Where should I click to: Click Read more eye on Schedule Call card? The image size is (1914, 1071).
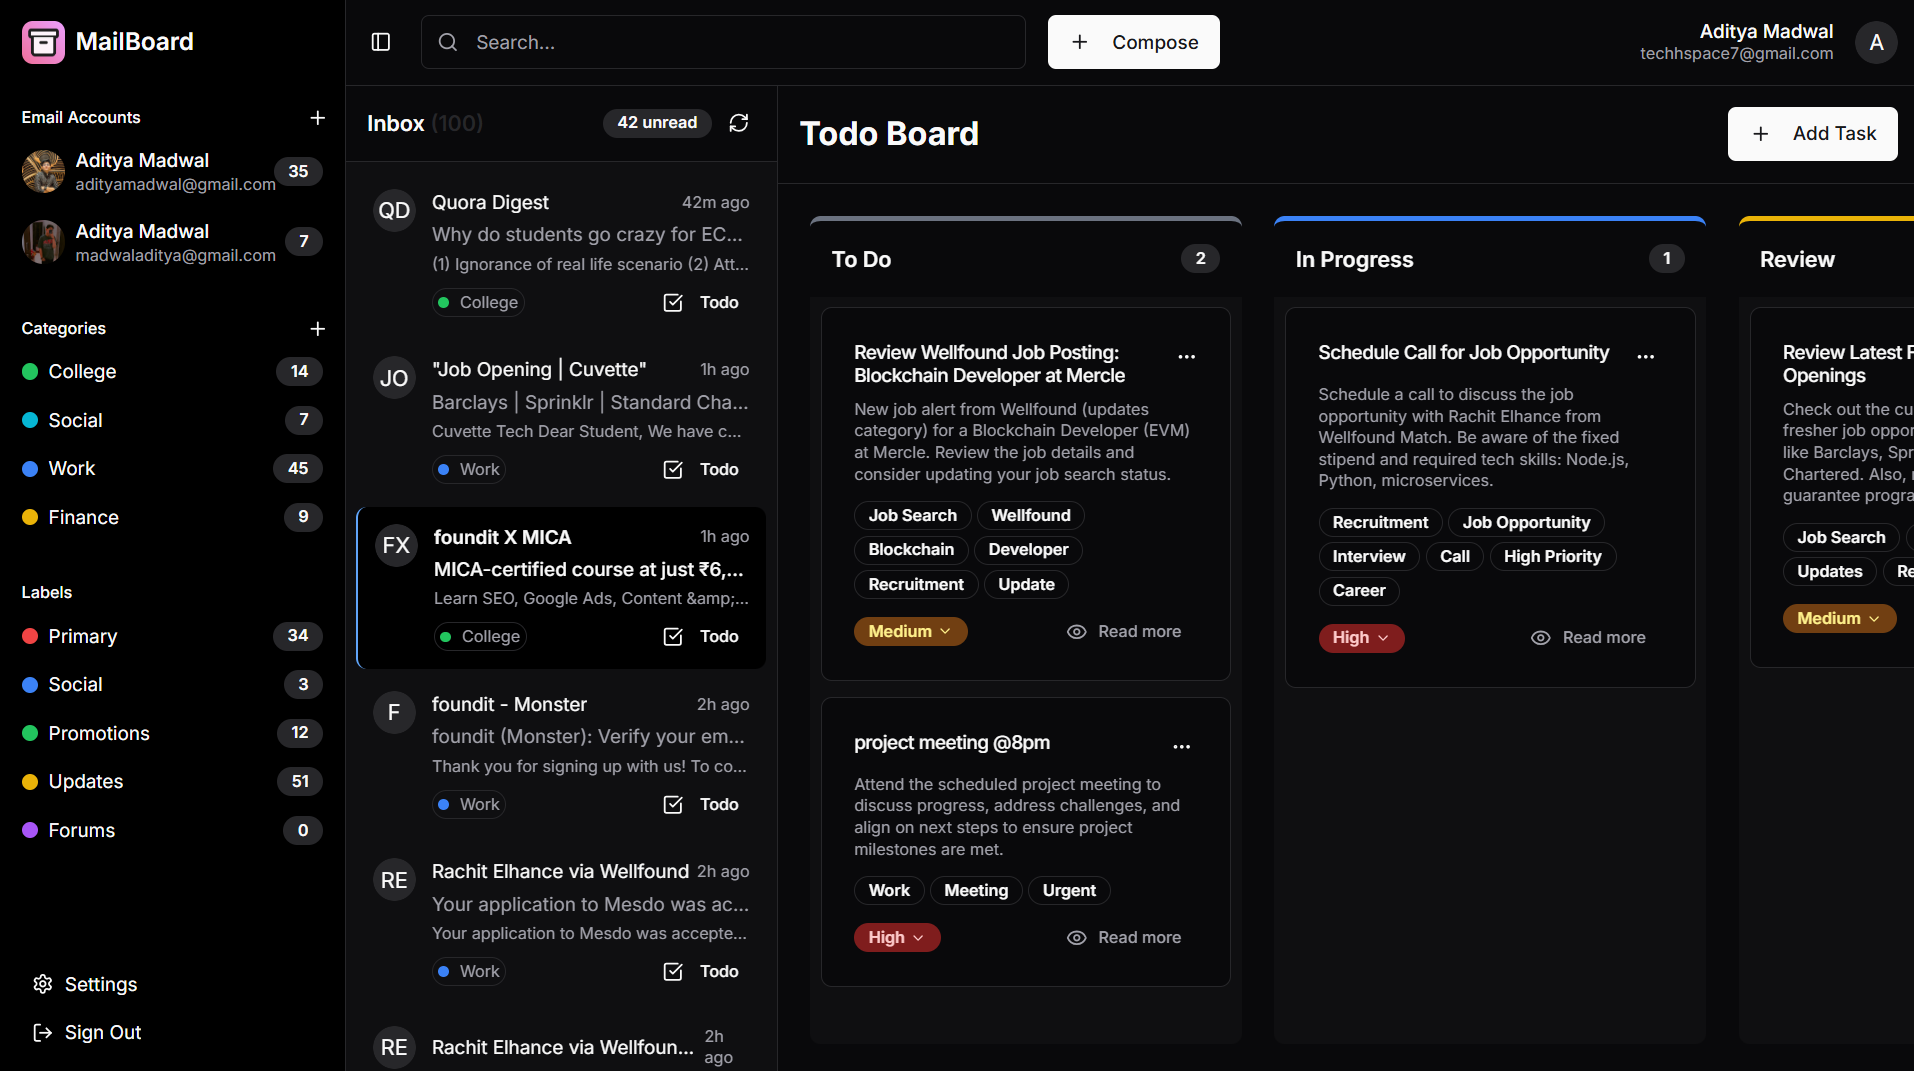point(1541,638)
